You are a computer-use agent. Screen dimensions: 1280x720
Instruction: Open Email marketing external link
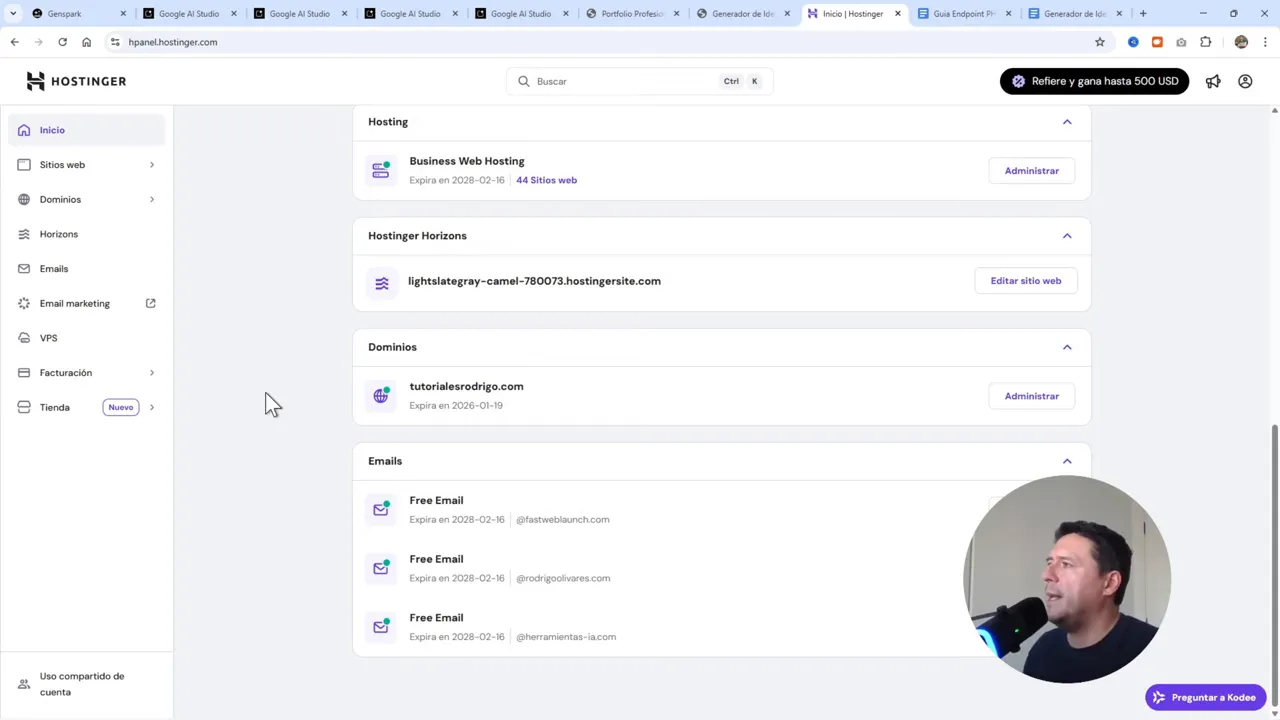click(75, 303)
